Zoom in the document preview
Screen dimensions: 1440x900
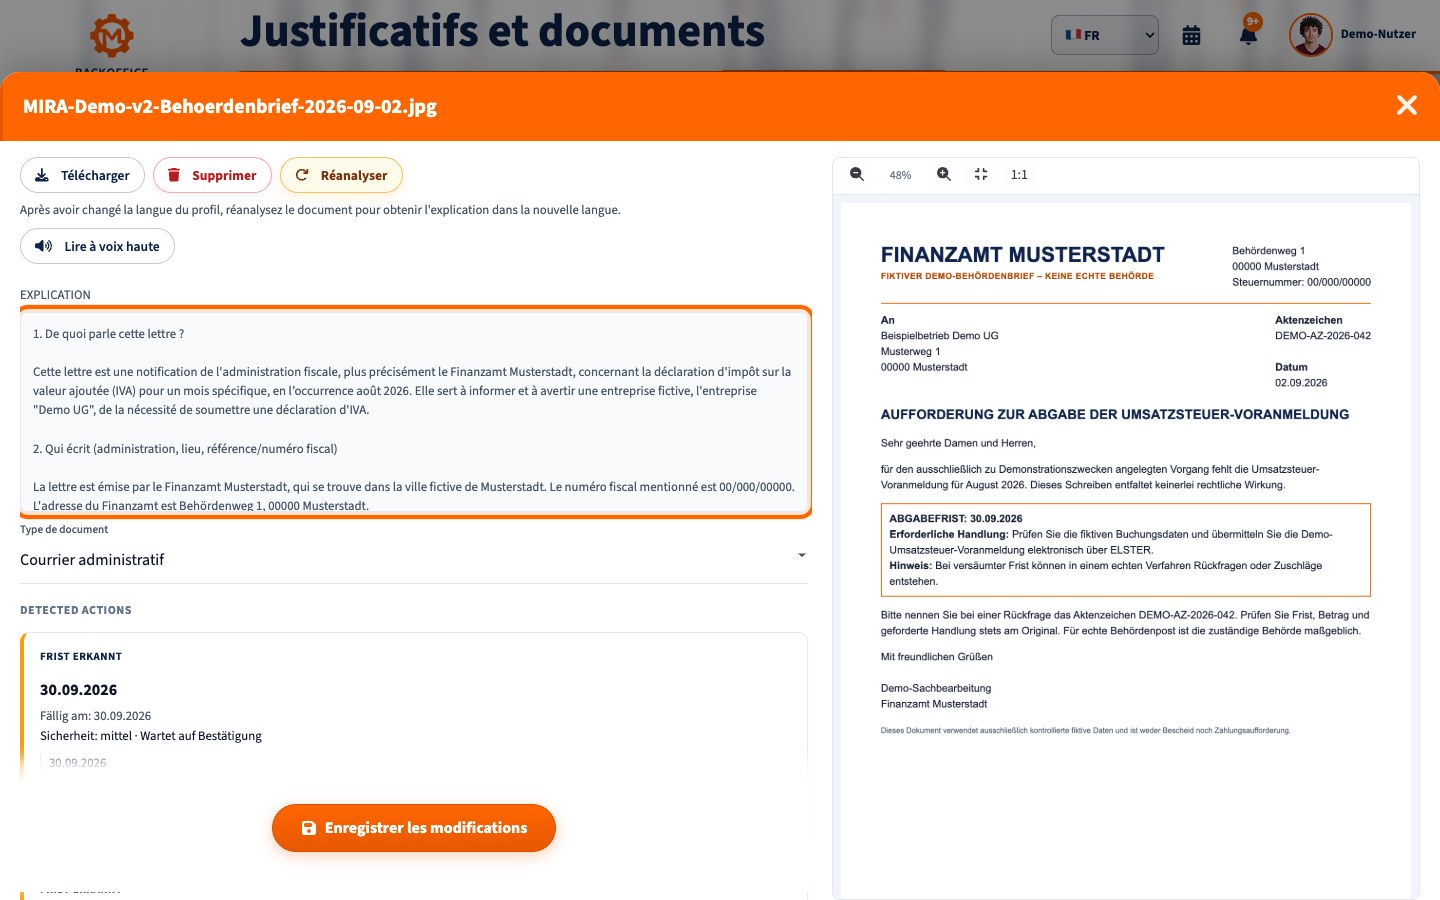pyautogui.click(x=943, y=174)
